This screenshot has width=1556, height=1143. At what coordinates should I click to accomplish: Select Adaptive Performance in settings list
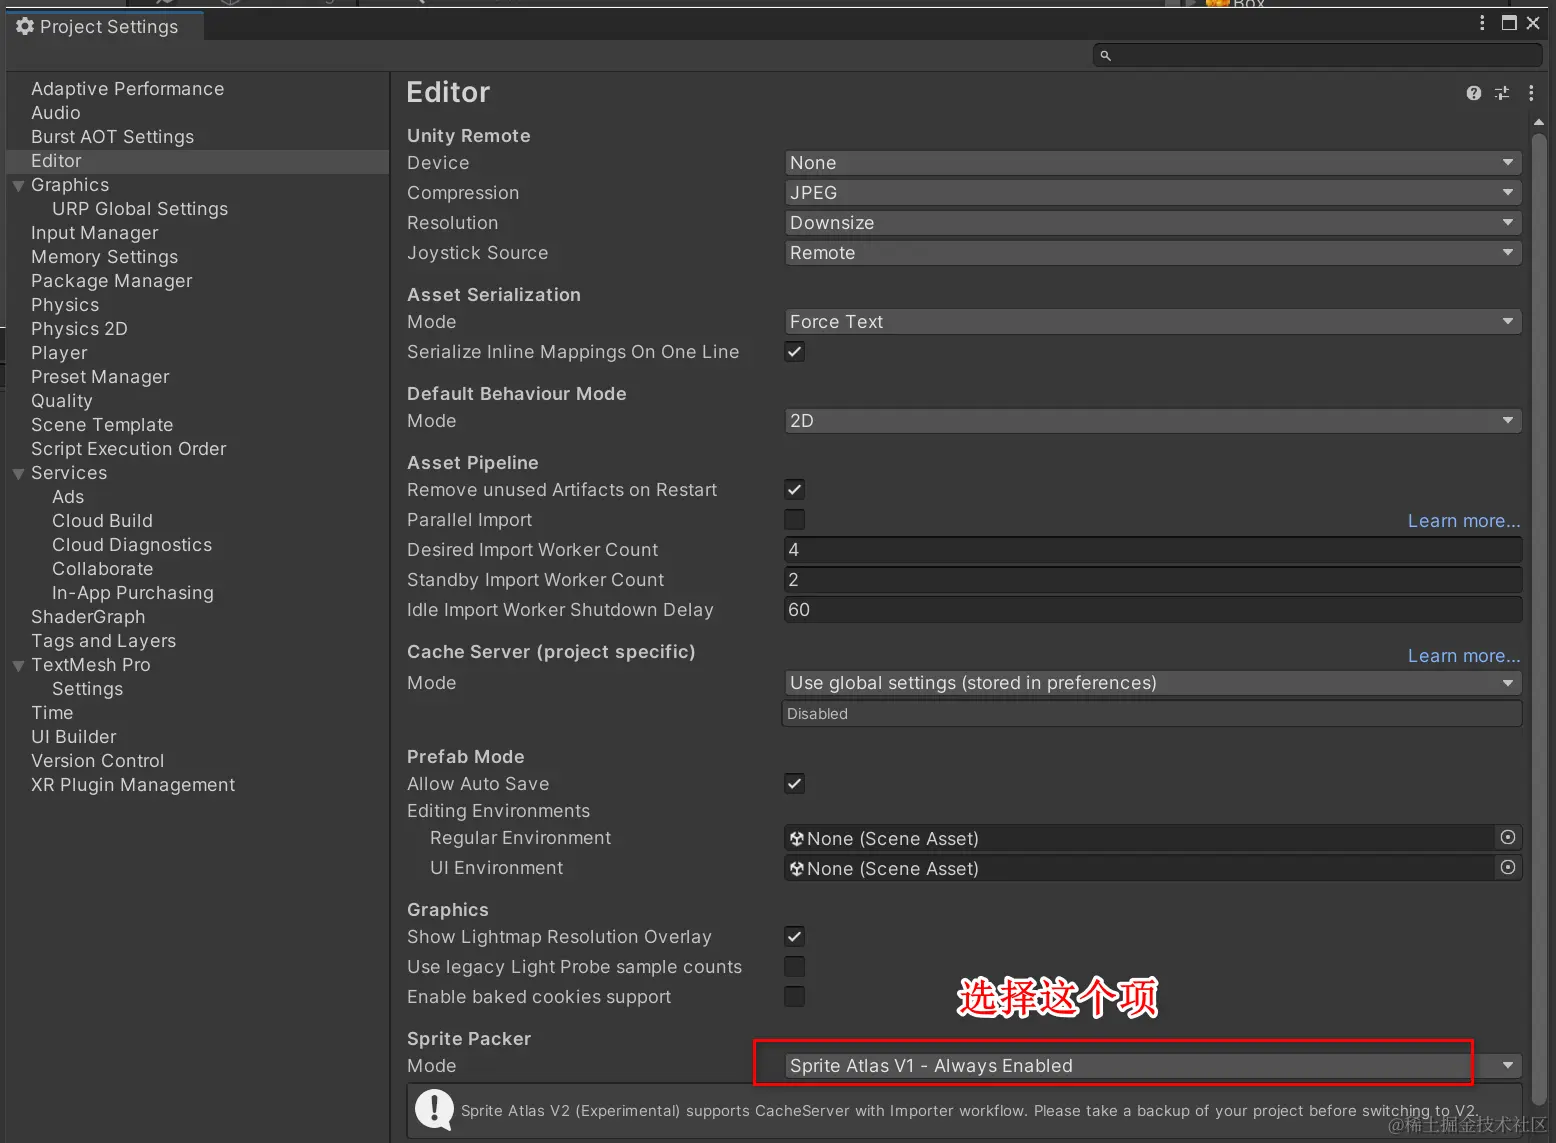click(127, 89)
